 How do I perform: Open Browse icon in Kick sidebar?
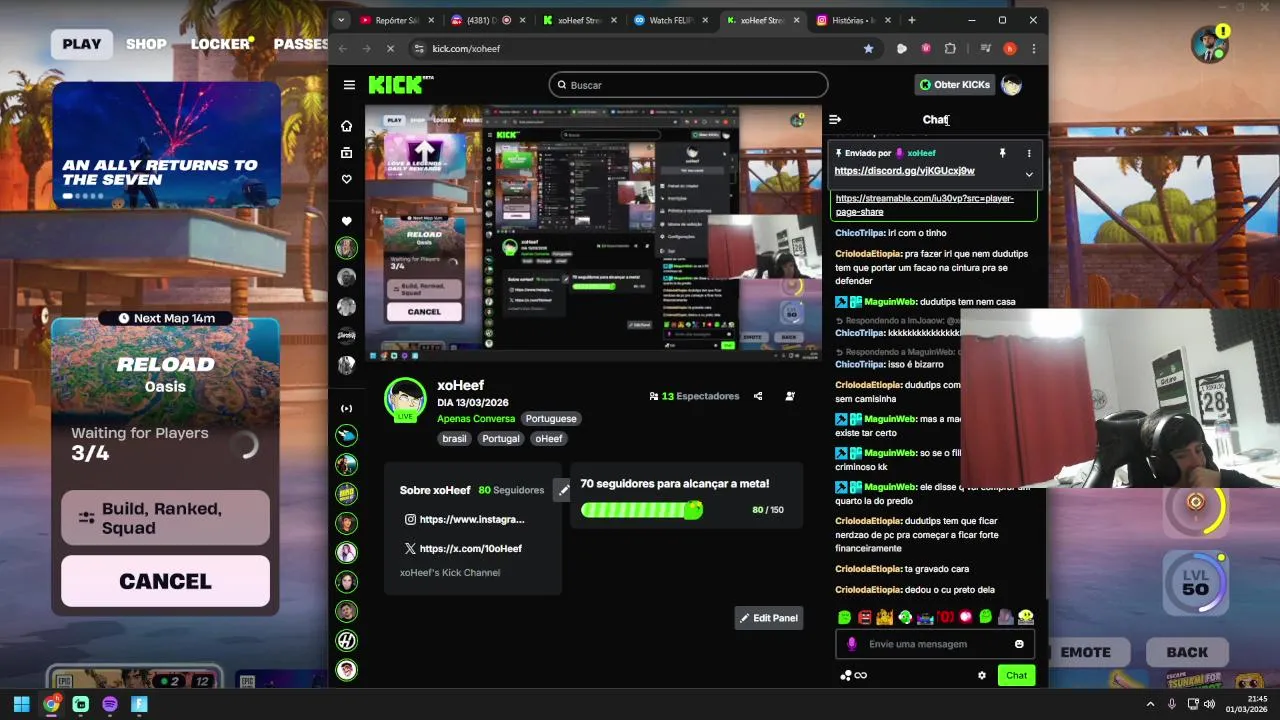click(346, 153)
